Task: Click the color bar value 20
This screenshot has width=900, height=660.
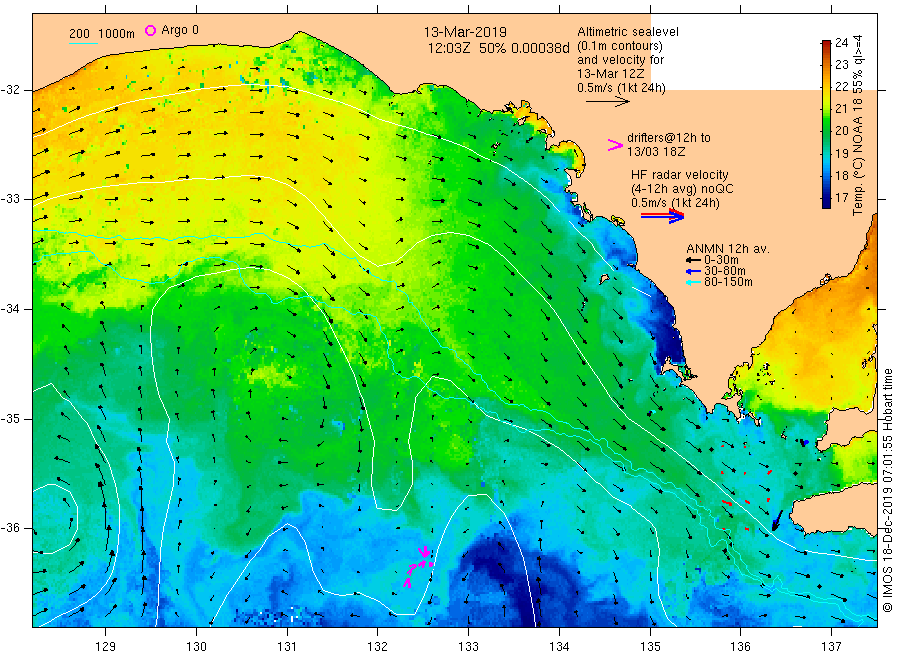Action: [841, 131]
